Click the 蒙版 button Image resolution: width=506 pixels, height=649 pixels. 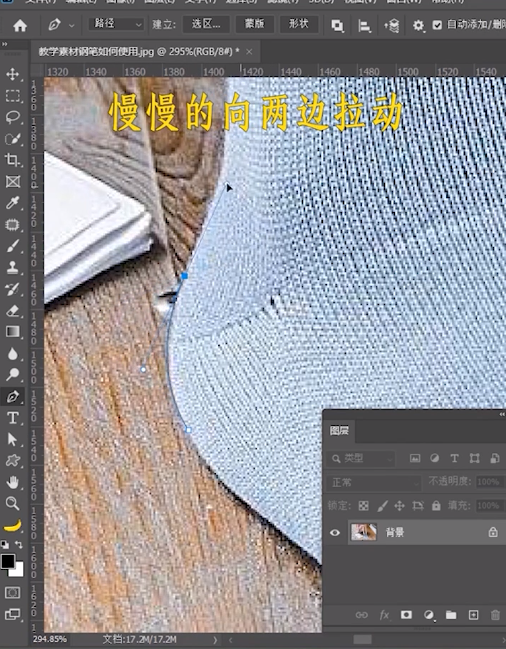(x=254, y=24)
